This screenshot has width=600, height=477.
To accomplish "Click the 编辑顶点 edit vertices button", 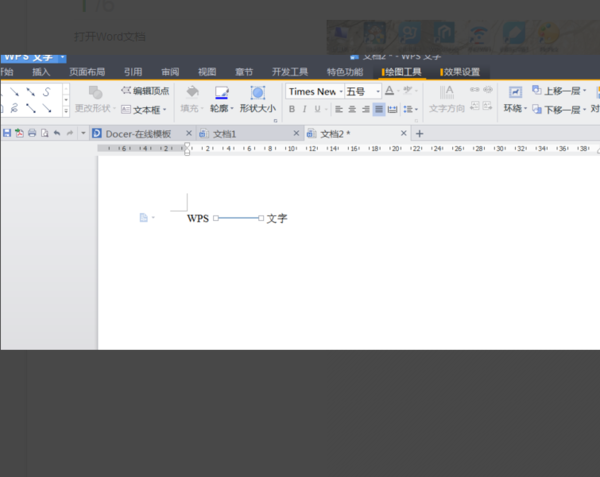I will (145, 91).
